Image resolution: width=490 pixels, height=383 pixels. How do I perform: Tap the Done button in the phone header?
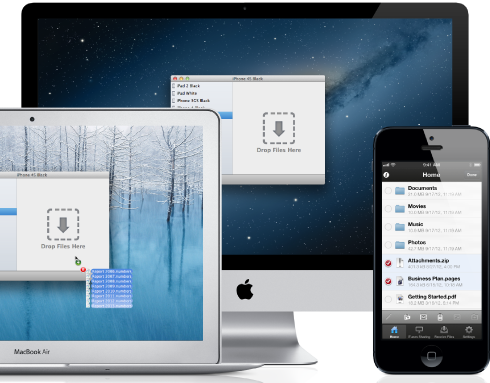pyautogui.click(x=472, y=175)
